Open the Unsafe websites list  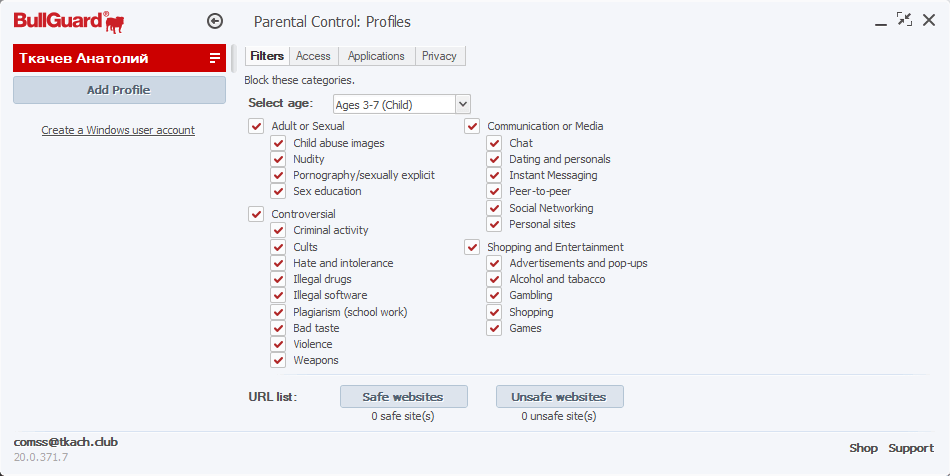point(559,397)
